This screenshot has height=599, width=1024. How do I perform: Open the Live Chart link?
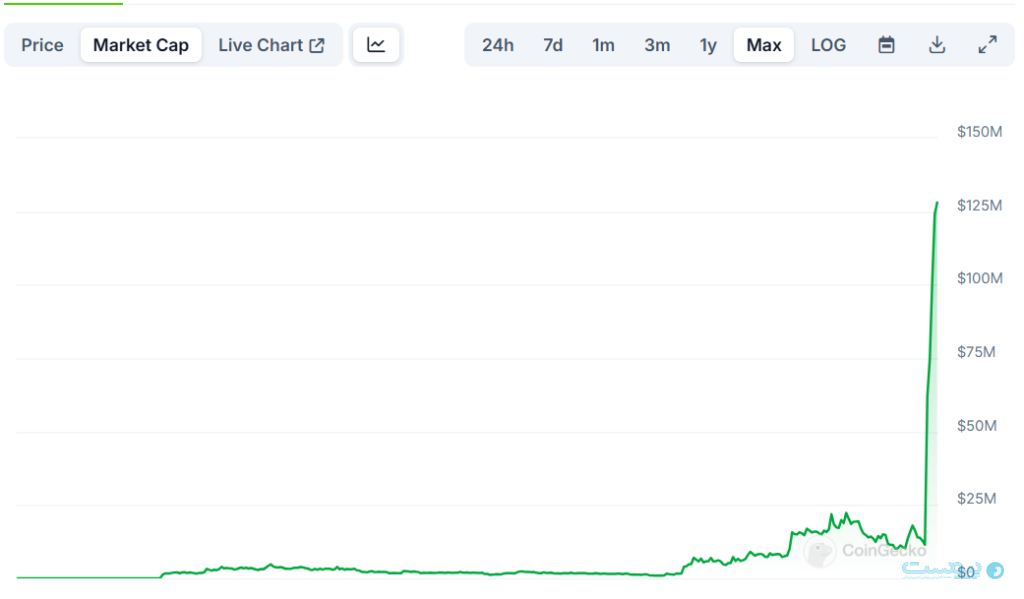point(271,45)
